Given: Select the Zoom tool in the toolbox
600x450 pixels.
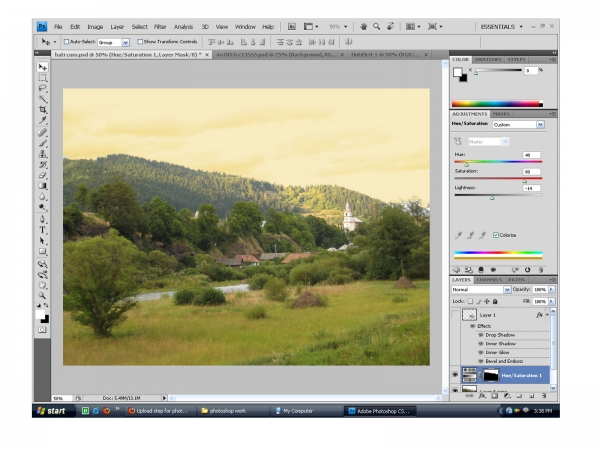Looking at the screenshot, I should point(42,296).
